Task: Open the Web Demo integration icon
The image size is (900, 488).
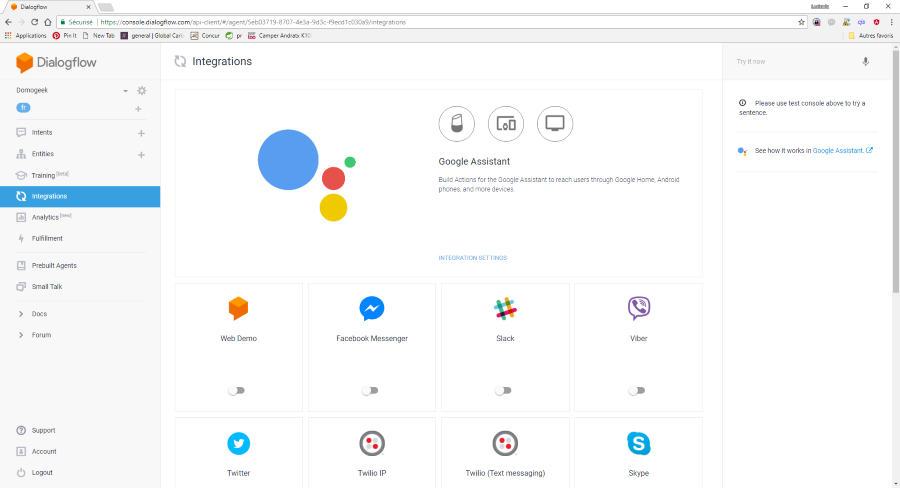Action: point(238,308)
